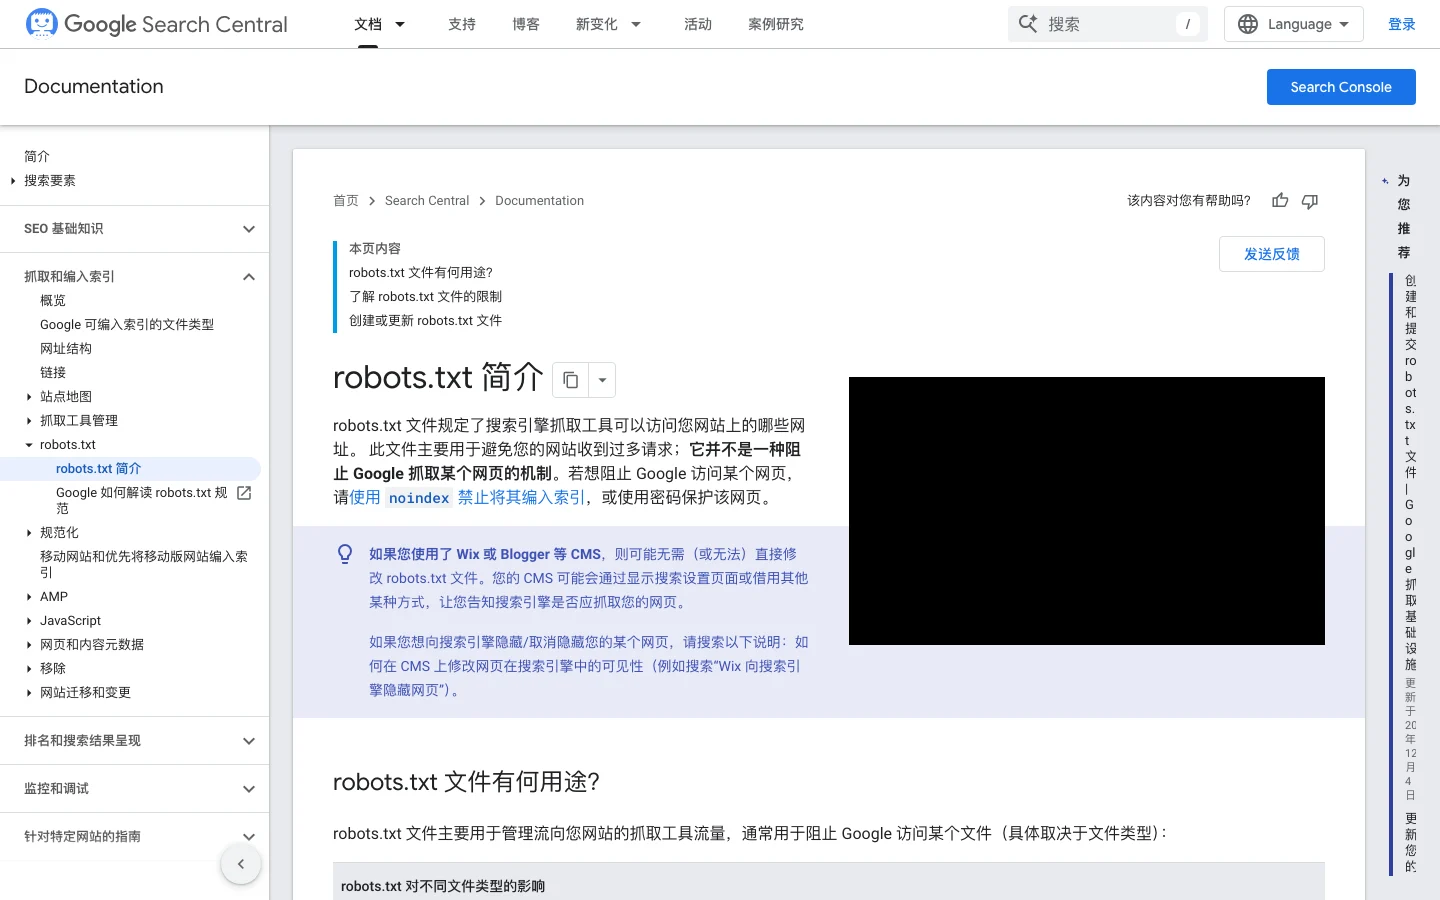Open external link icon beside robots.txt 规范

click(x=244, y=493)
